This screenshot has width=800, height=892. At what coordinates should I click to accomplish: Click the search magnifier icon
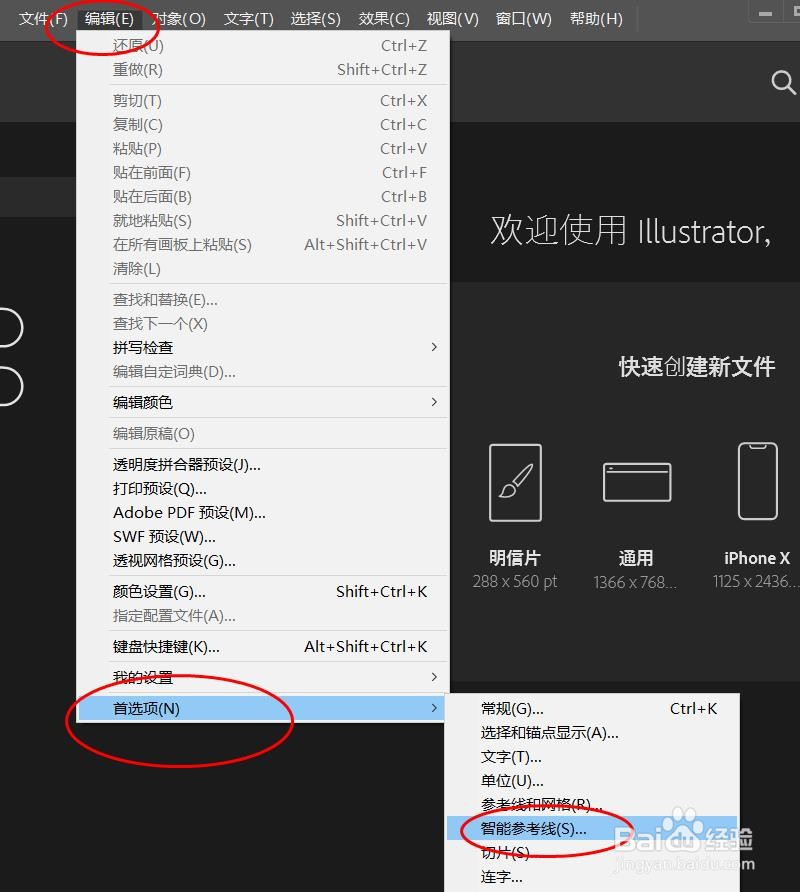click(783, 82)
